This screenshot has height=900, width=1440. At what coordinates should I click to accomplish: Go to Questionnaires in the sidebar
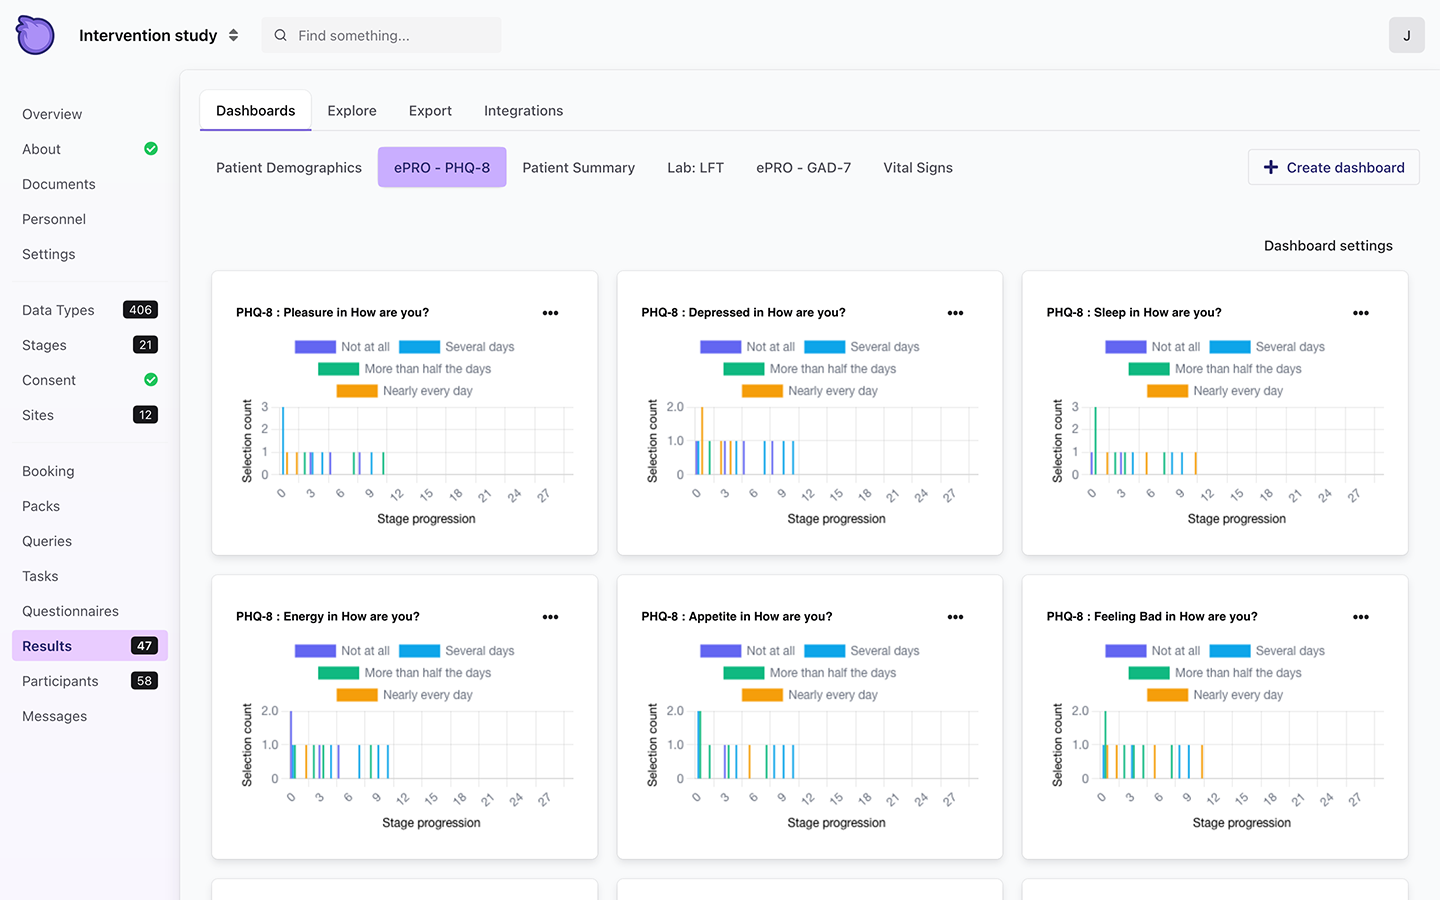(x=70, y=611)
